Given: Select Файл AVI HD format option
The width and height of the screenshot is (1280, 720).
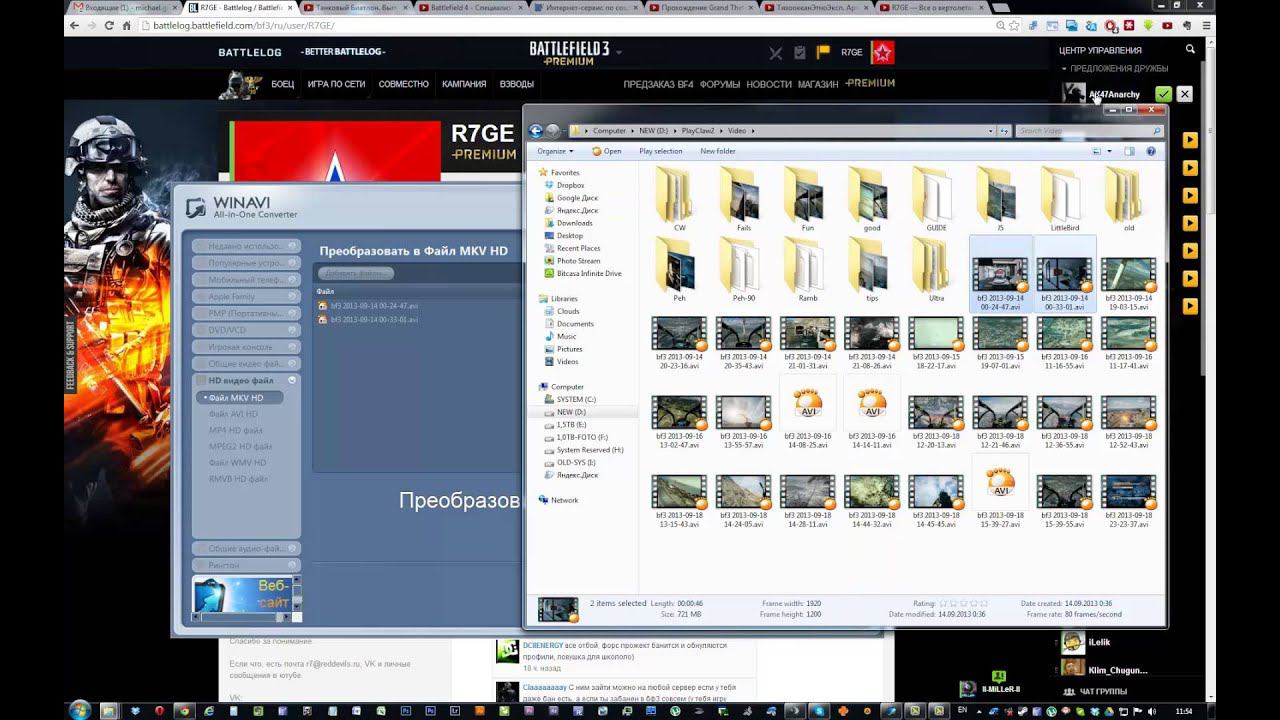Looking at the screenshot, I should [234, 414].
